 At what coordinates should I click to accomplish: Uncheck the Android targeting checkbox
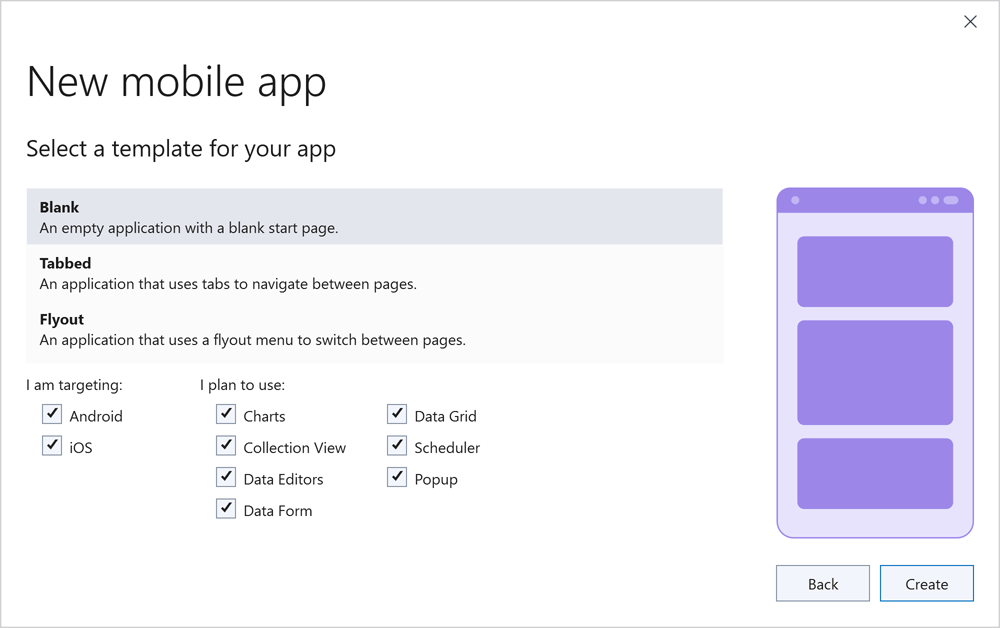click(x=51, y=414)
